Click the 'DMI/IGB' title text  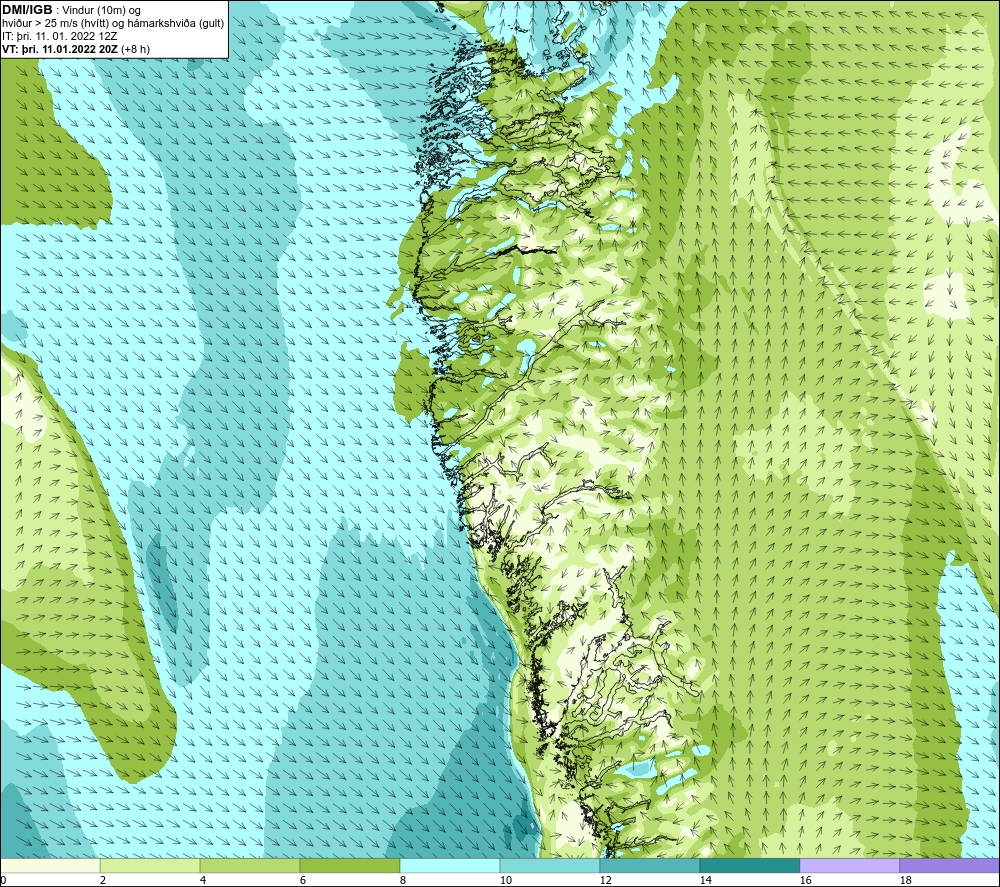(x=27, y=10)
